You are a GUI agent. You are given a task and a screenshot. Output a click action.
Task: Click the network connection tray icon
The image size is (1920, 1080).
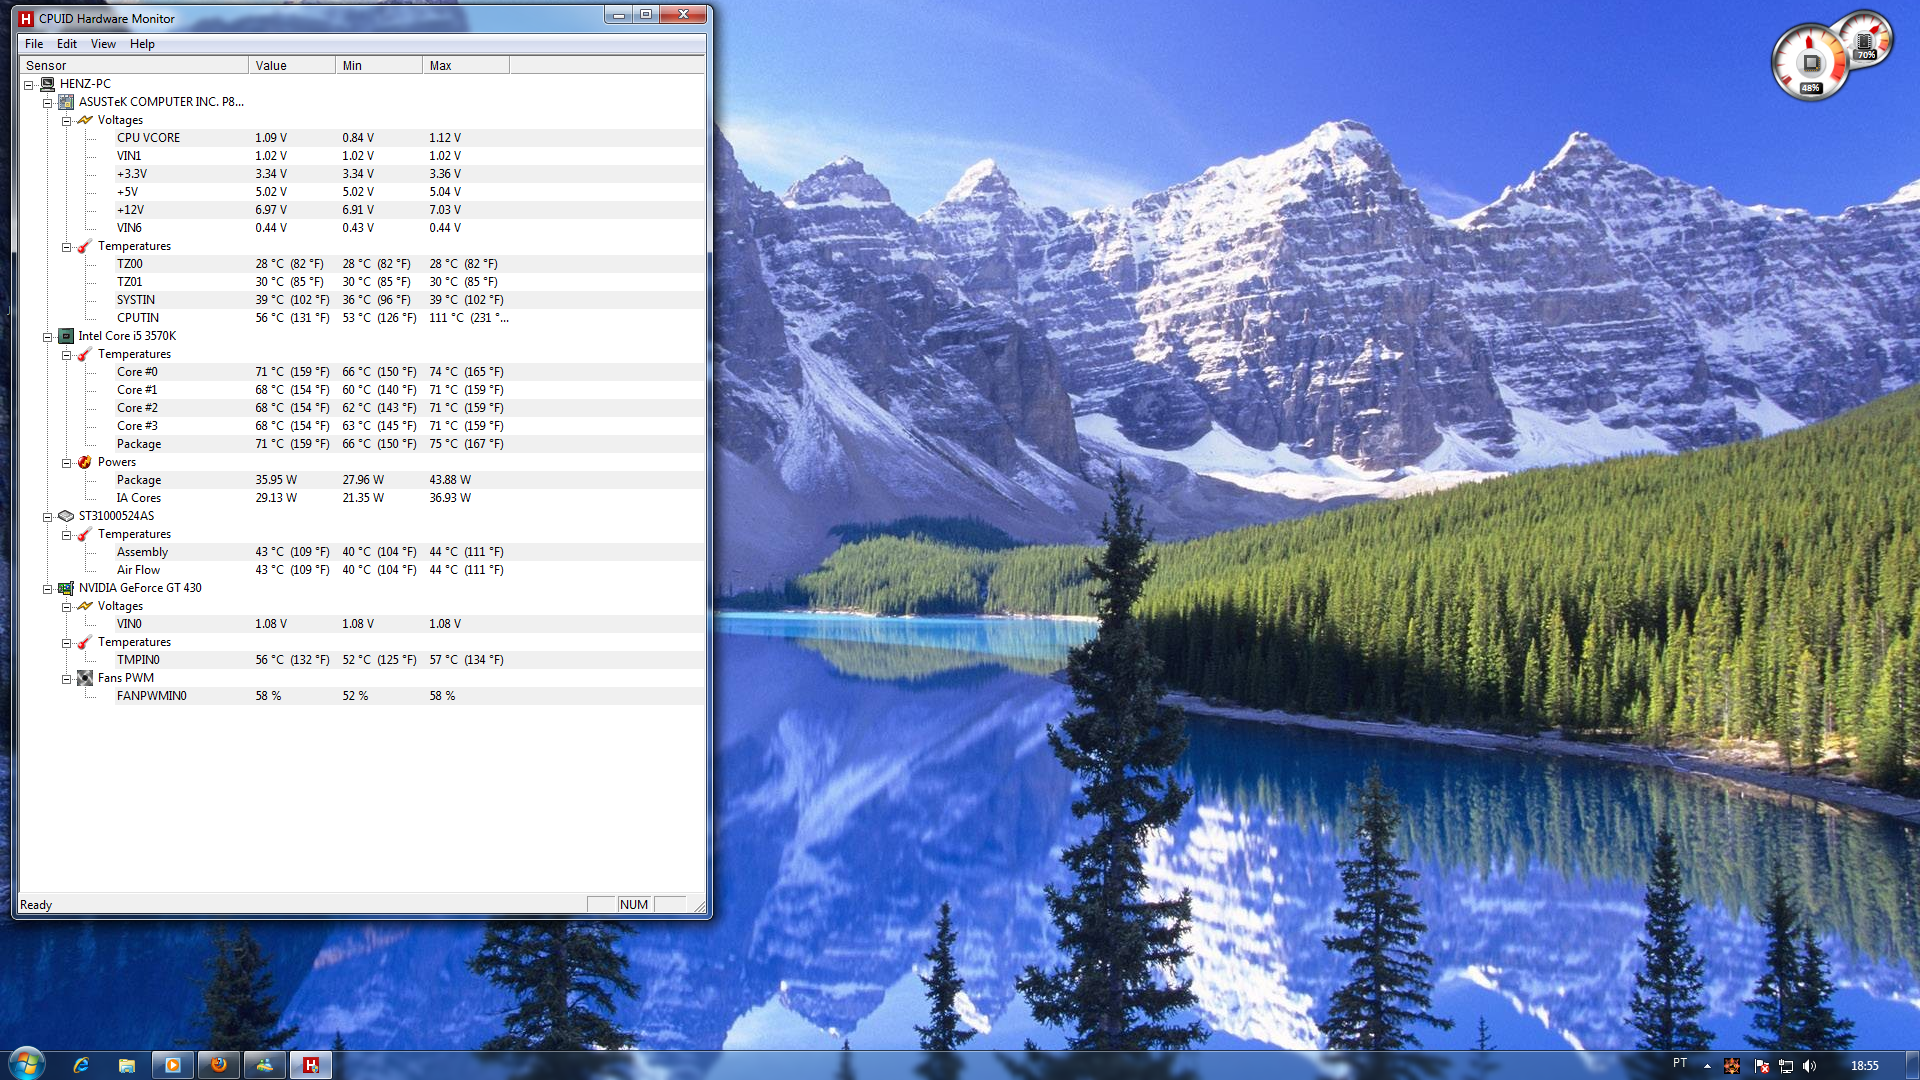(x=1786, y=1066)
